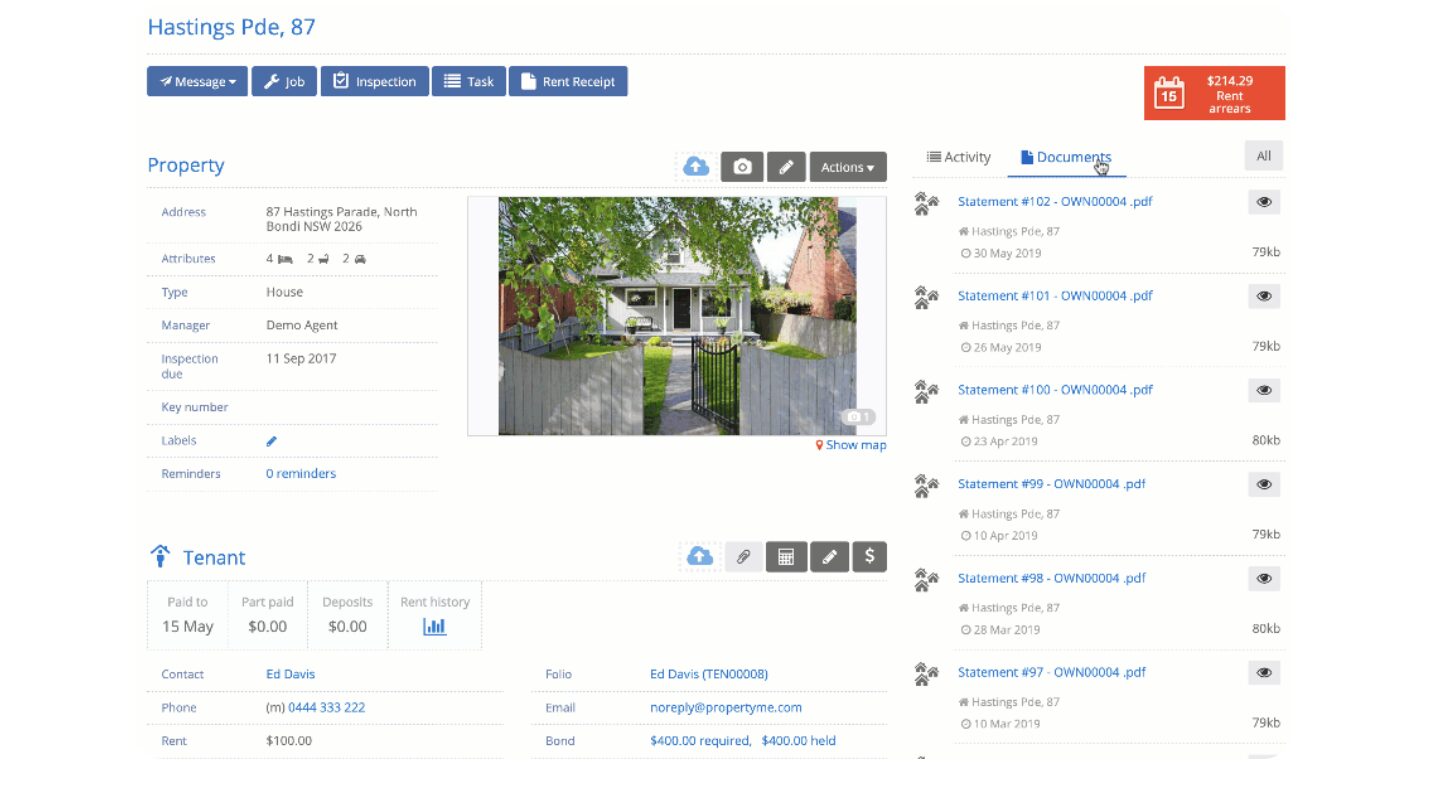Open Statement #102 - OWN00004 .pdf
The height and width of the screenshot is (788, 1440).
pyautogui.click(x=1055, y=201)
